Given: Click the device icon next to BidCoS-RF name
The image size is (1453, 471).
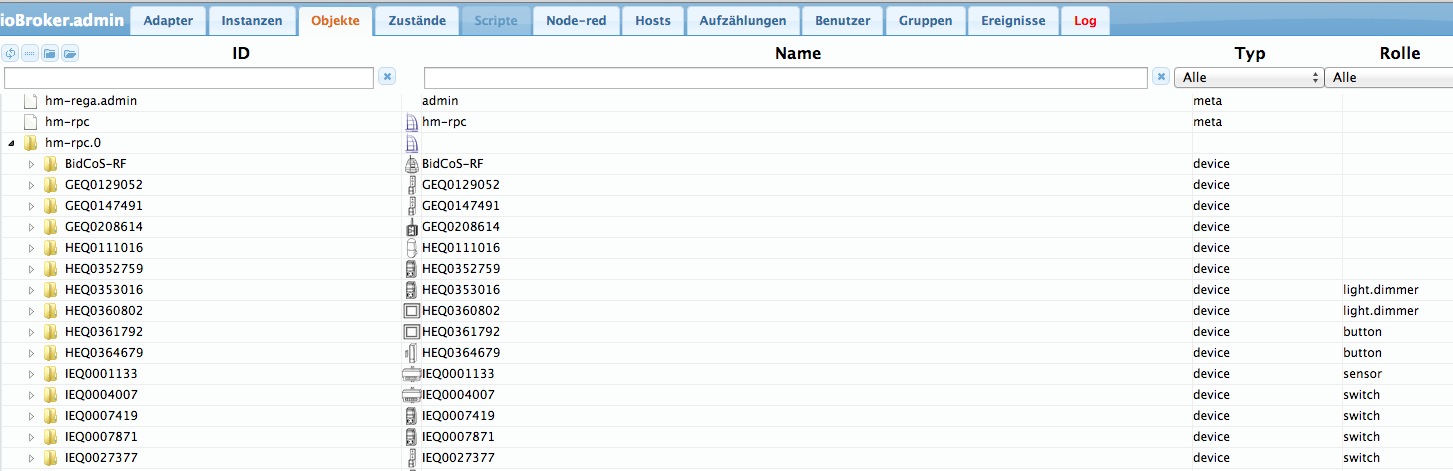Looking at the screenshot, I should click(x=411, y=164).
